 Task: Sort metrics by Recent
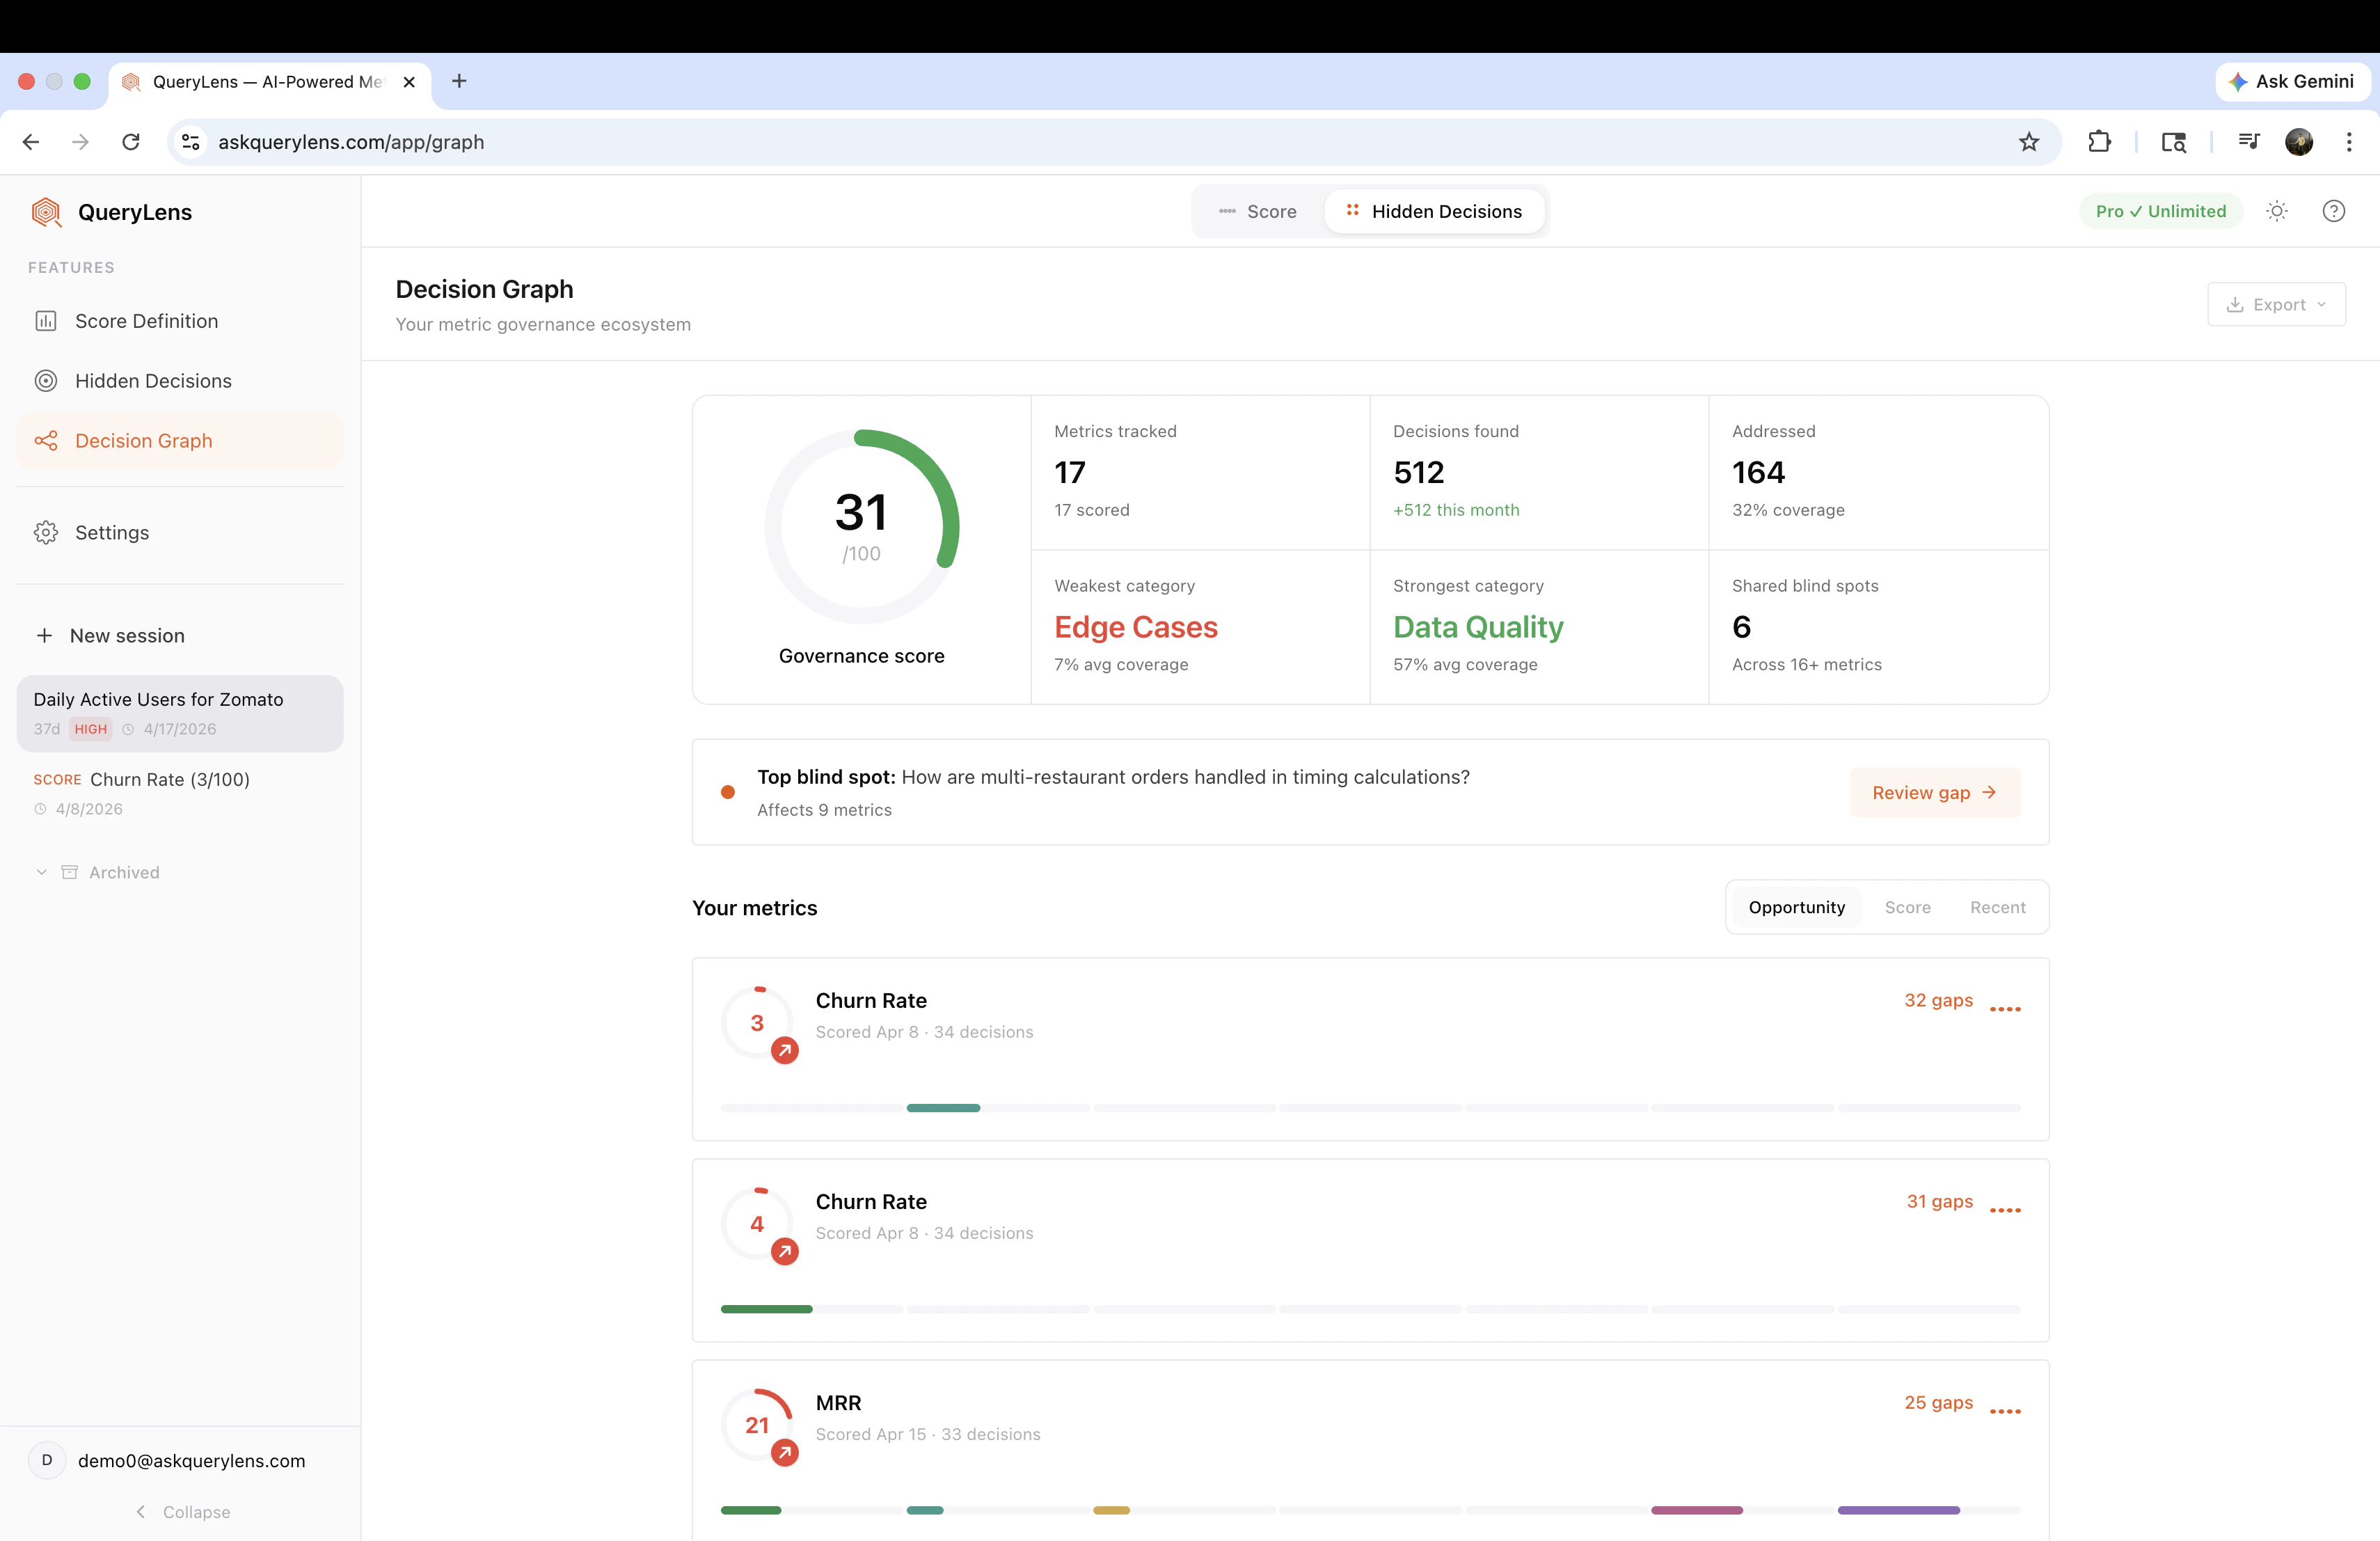click(x=1997, y=907)
